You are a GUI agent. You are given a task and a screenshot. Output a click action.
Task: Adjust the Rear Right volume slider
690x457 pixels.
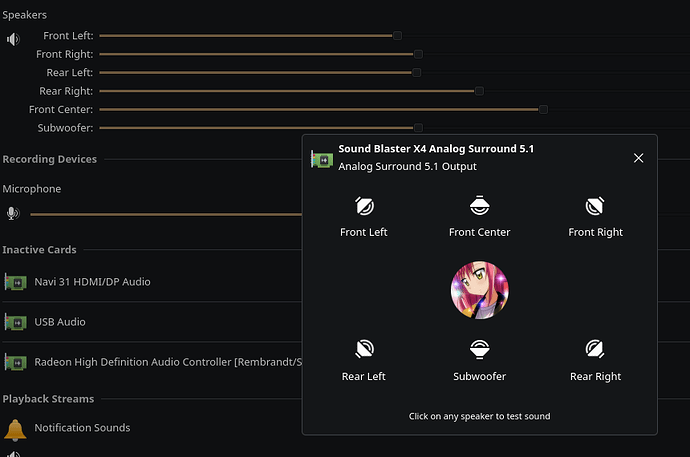[x=479, y=91]
